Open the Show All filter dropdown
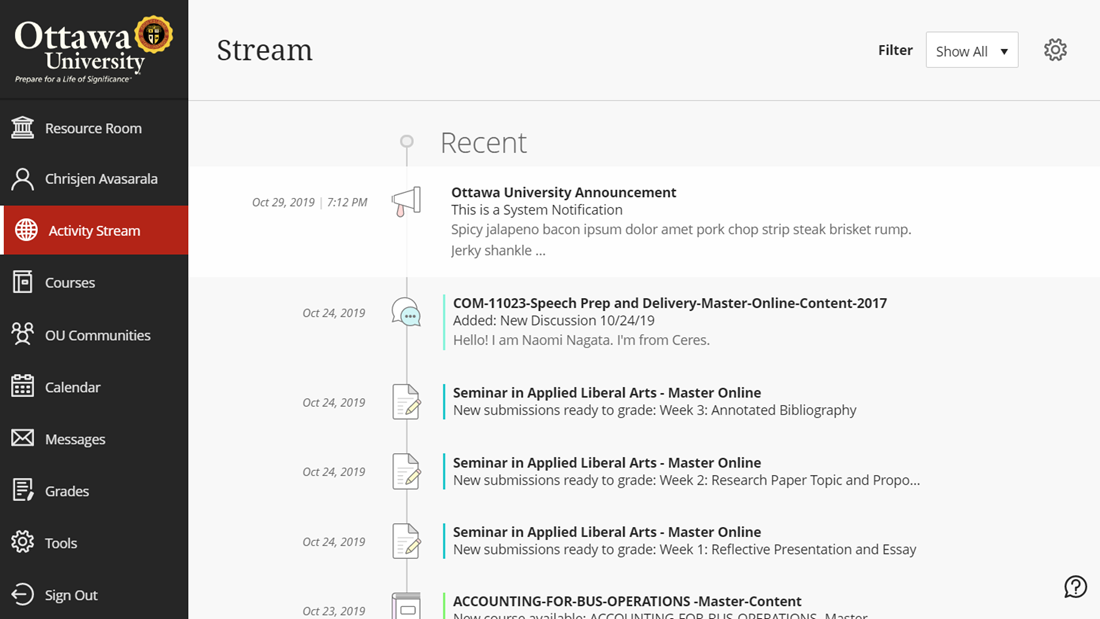This screenshot has height=619, width=1100. click(x=972, y=50)
